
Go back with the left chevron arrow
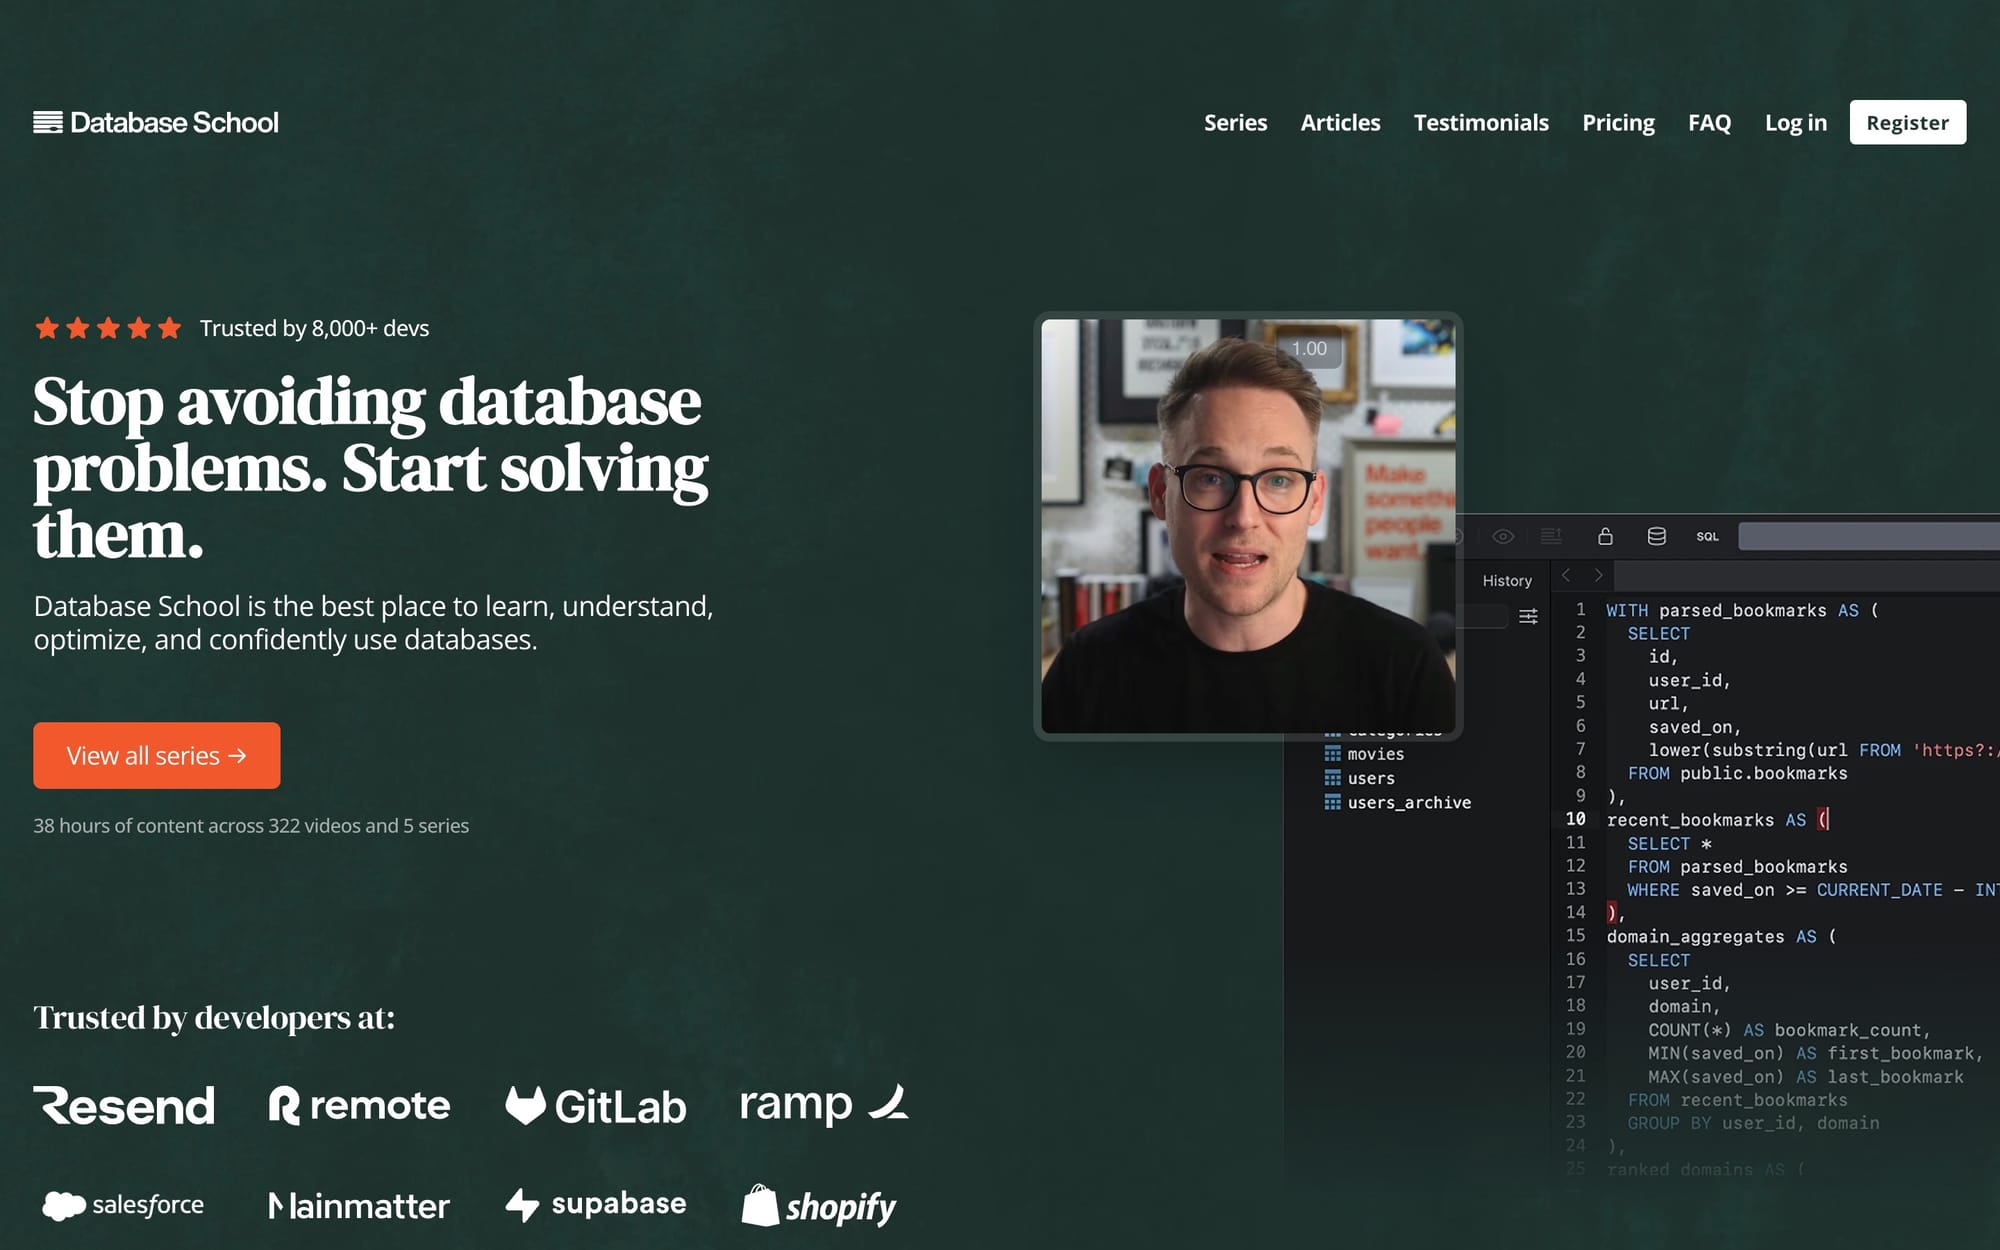[1567, 575]
